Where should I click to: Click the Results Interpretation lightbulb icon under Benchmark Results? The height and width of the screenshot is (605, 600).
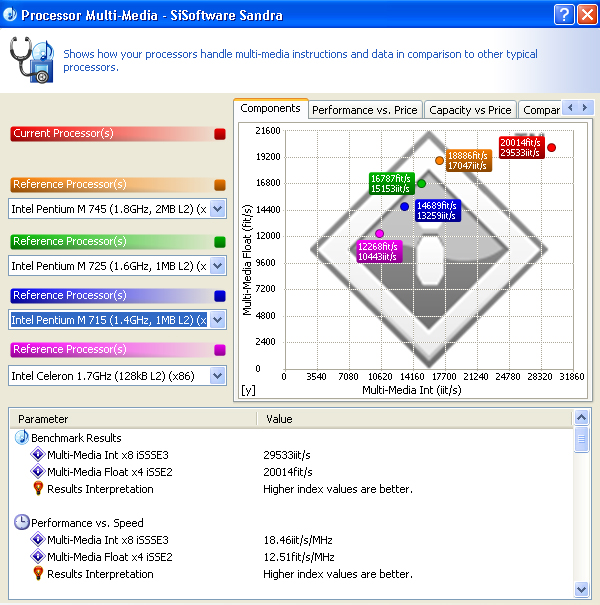point(38,489)
